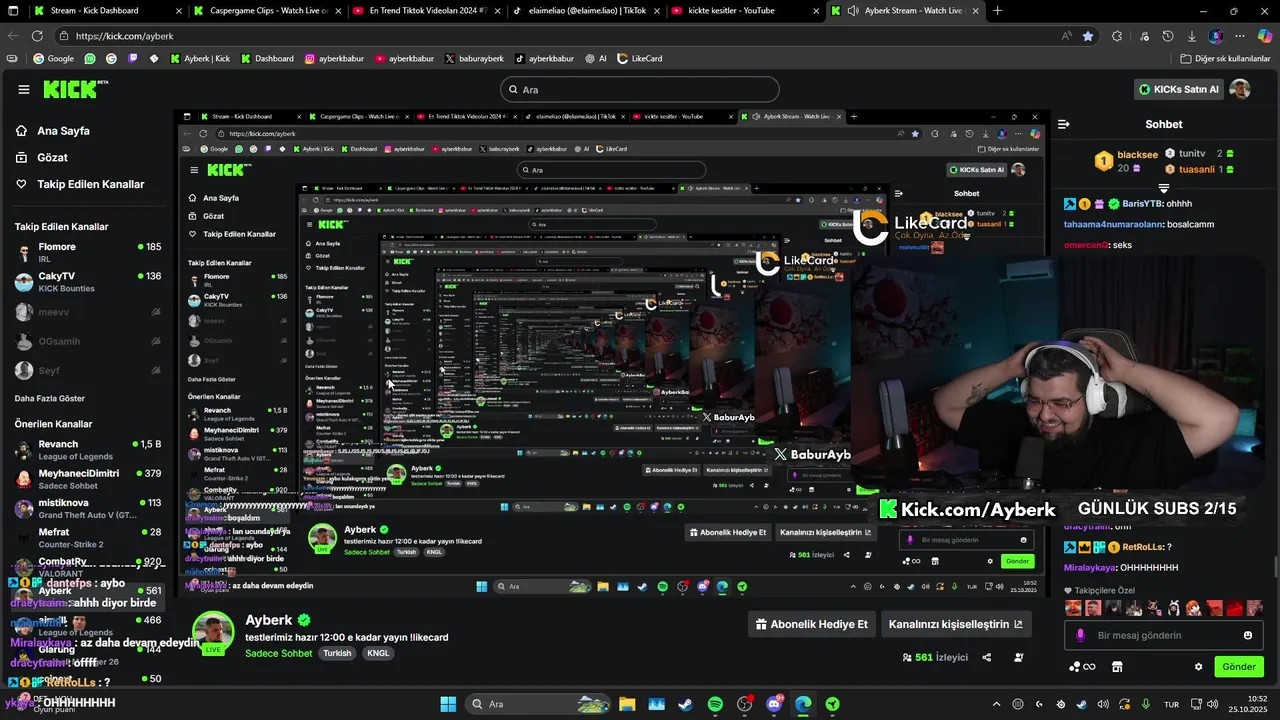Image resolution: width=1280 pixels, height=720 pixels.
Task: Open chat settings gear
Action: pyautogui.click(x=1198, y=667)
